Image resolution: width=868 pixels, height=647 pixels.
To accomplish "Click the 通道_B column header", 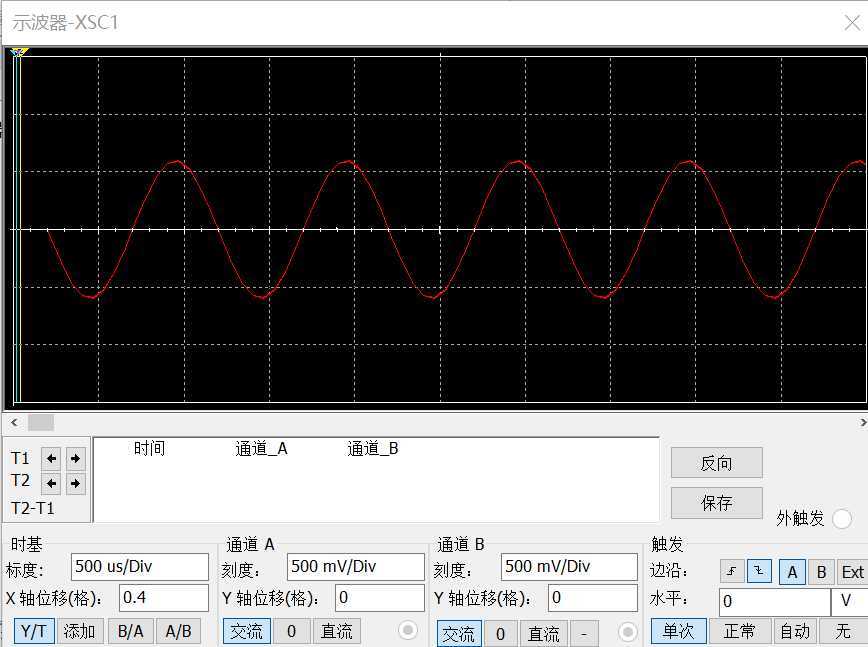I will 373,448.
